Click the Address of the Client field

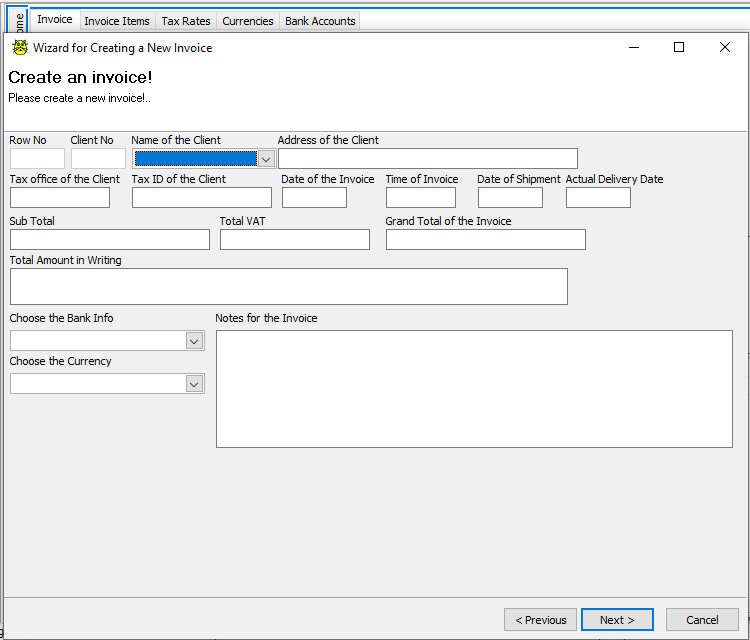[428, 158]
